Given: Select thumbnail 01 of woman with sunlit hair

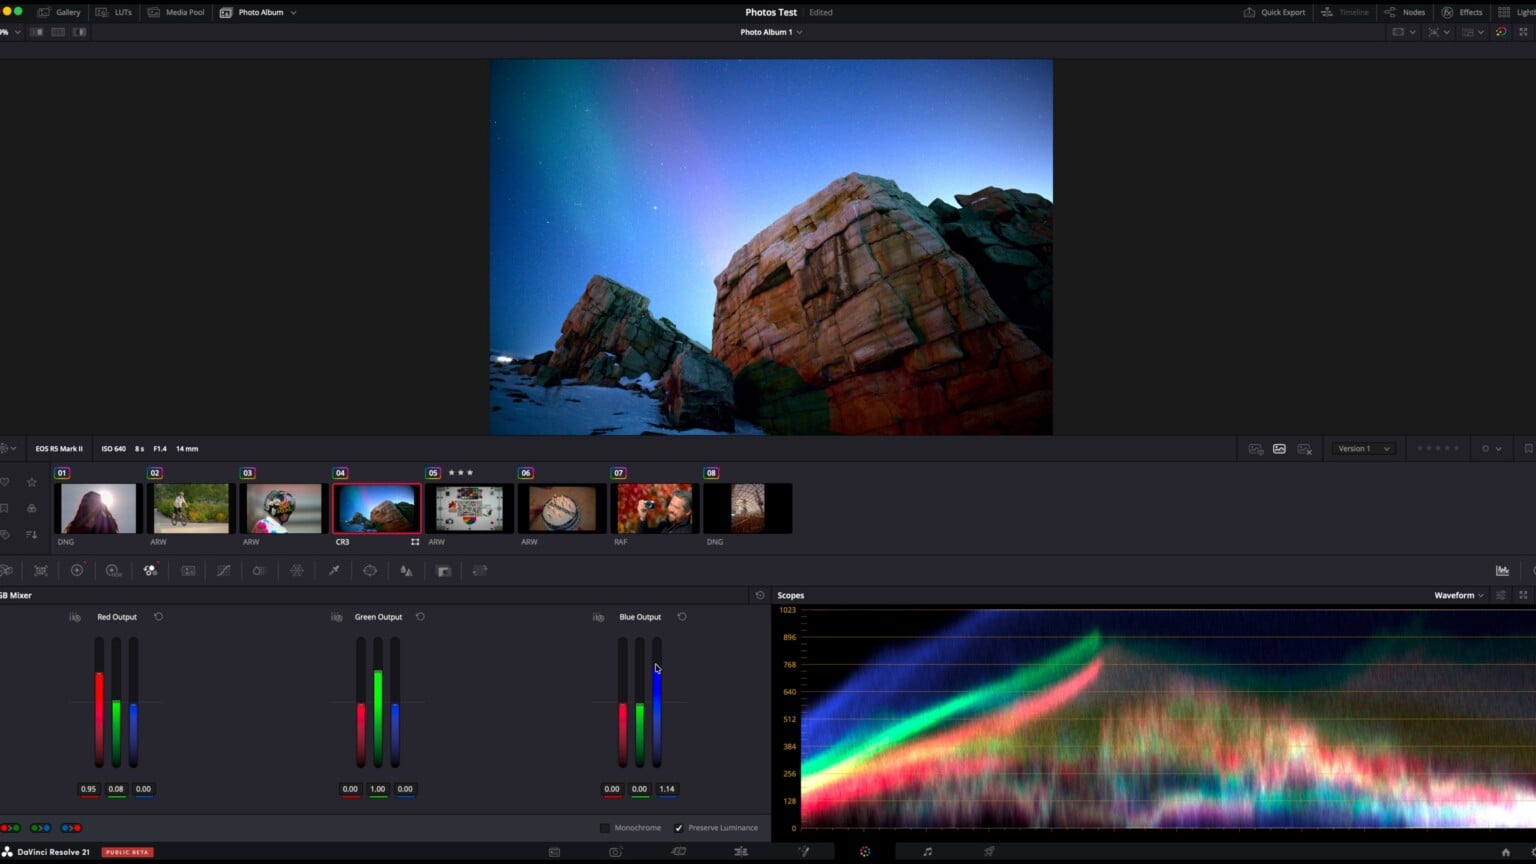Looking at the screenshot, I should click(x=98, y=508).
